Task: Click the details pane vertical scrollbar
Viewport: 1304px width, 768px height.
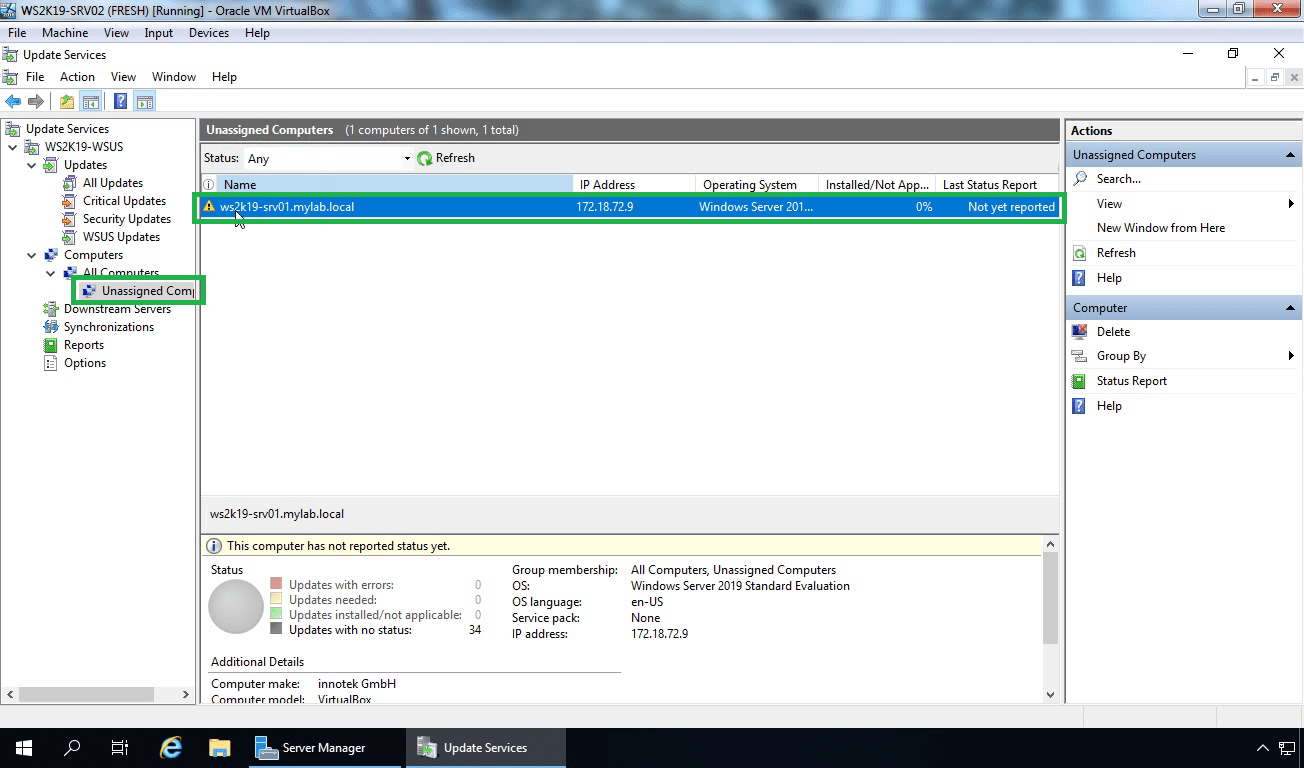Action: tap(1050, 597)
